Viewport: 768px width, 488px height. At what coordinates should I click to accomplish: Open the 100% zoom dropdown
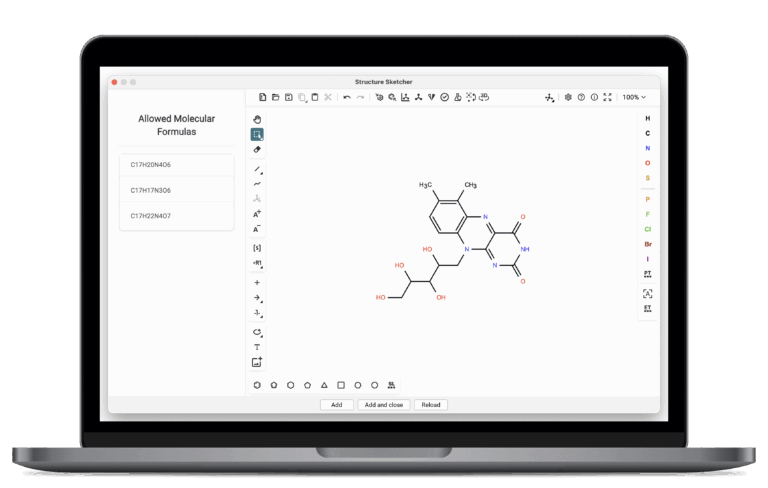click(634, 97)
